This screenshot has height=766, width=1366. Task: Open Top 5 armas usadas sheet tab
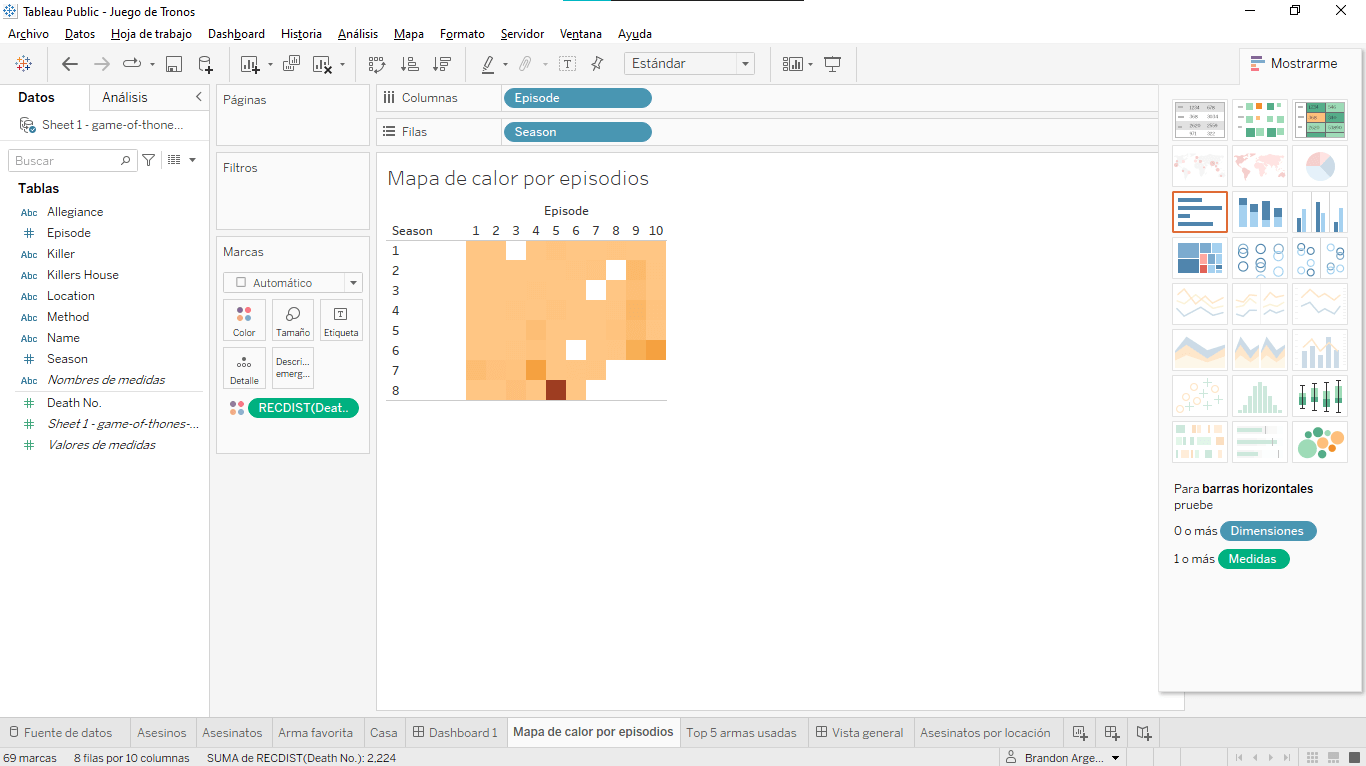tap(741, 732)
